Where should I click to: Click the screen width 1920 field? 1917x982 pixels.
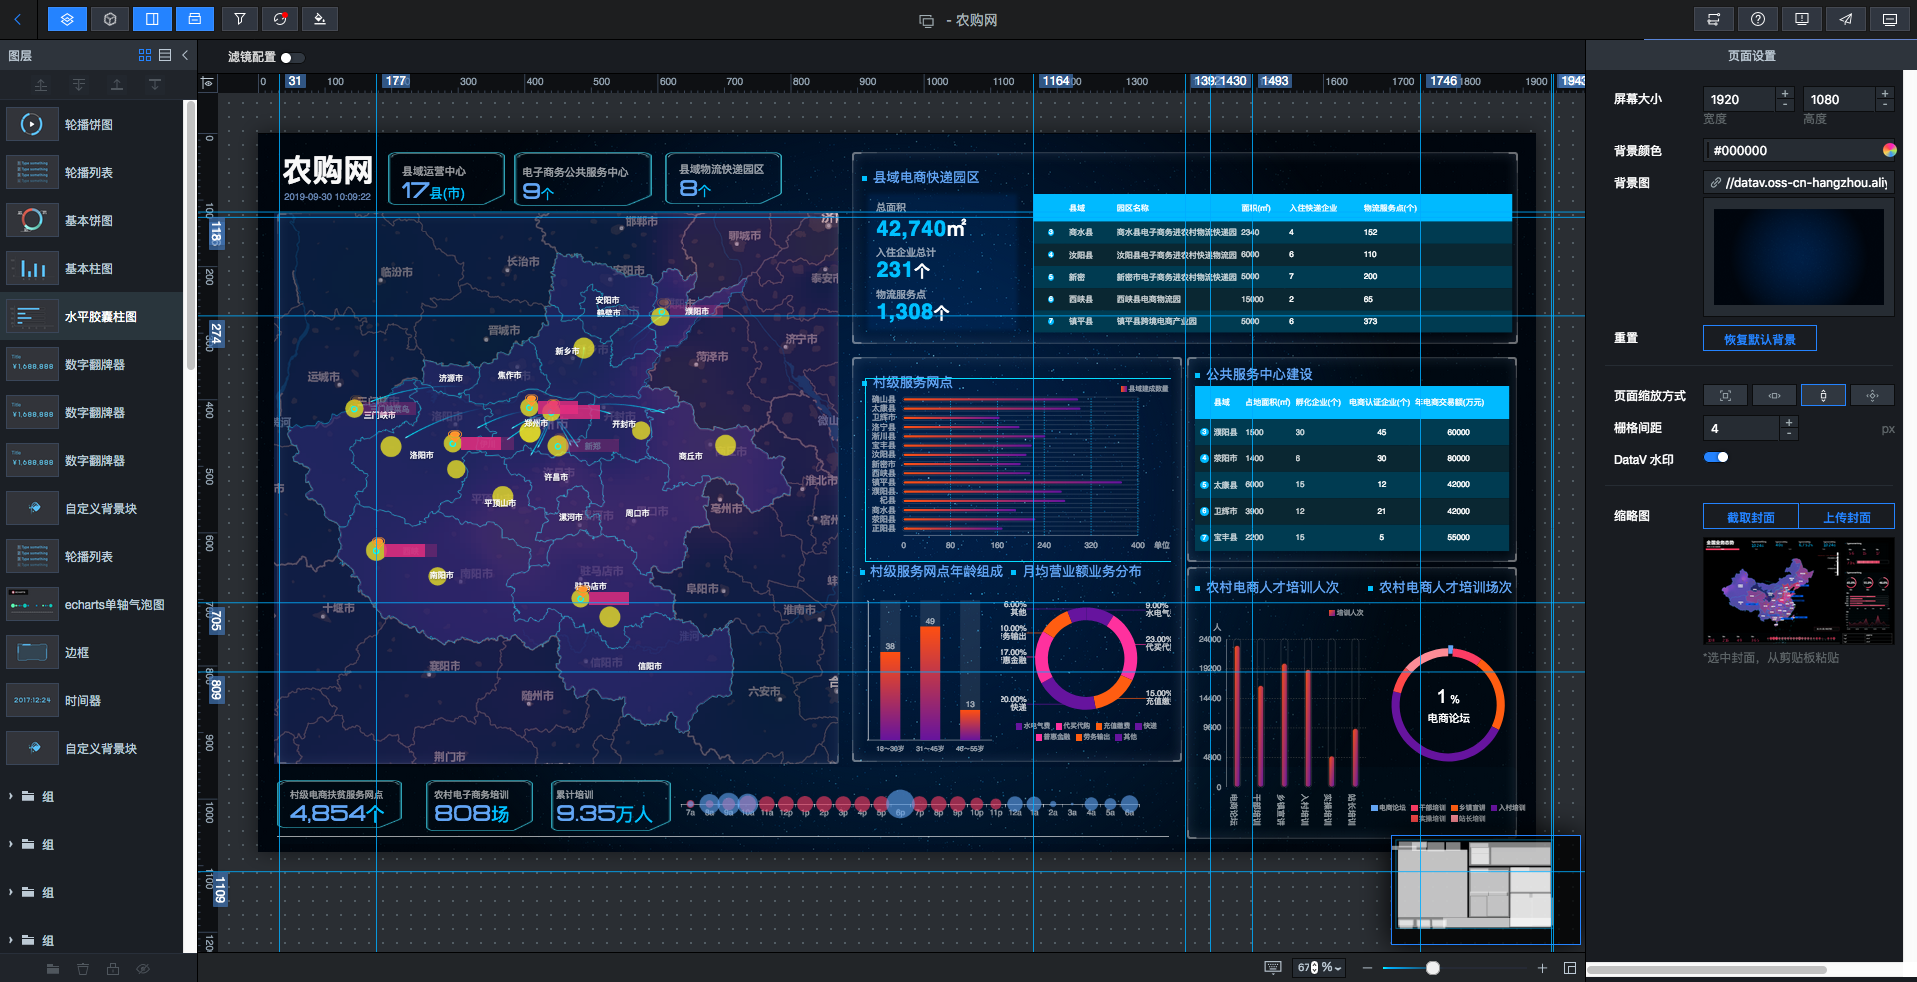tap(1739, 99)
